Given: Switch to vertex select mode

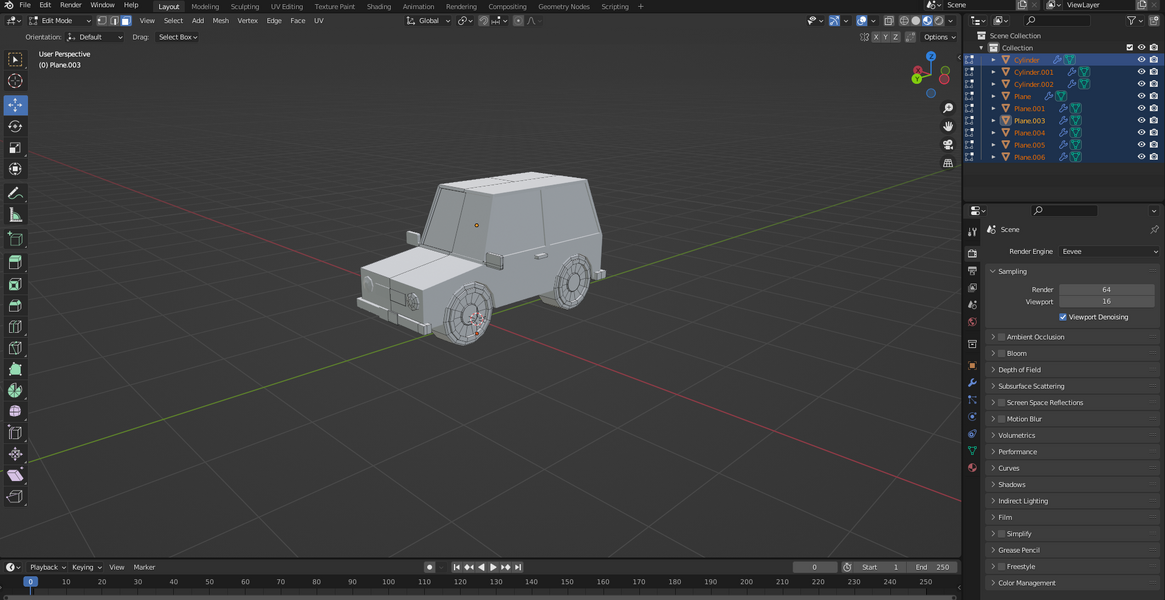Looking at the screenshot, I should point(102,21).
